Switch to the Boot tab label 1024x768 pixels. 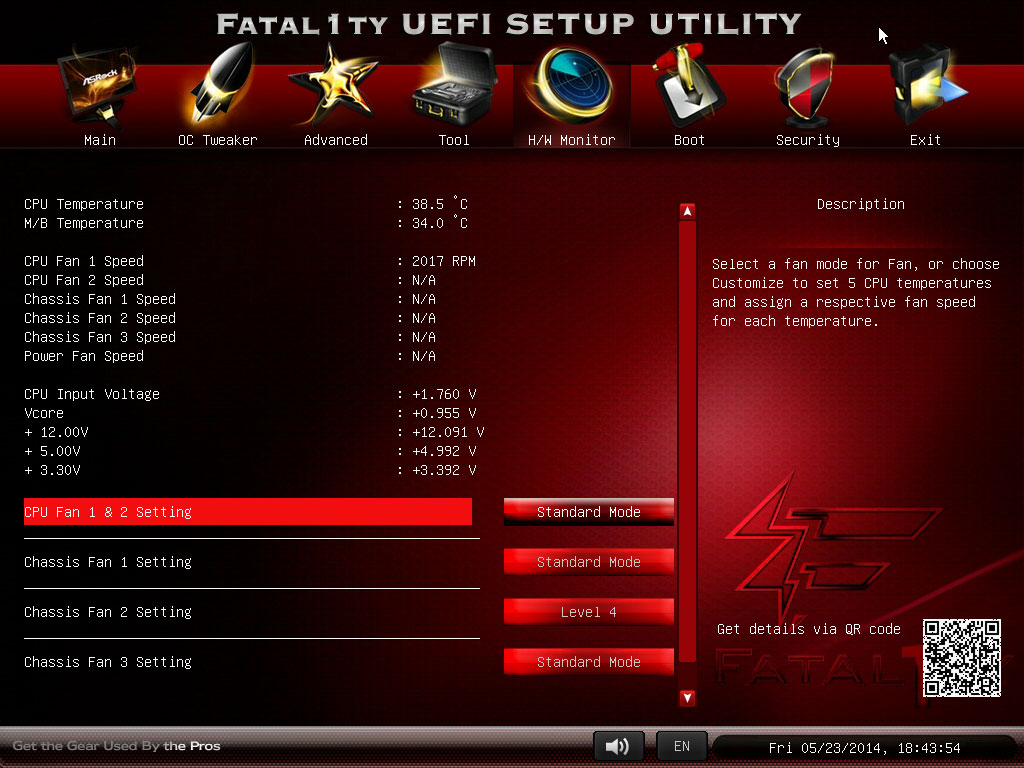(689, 140)
